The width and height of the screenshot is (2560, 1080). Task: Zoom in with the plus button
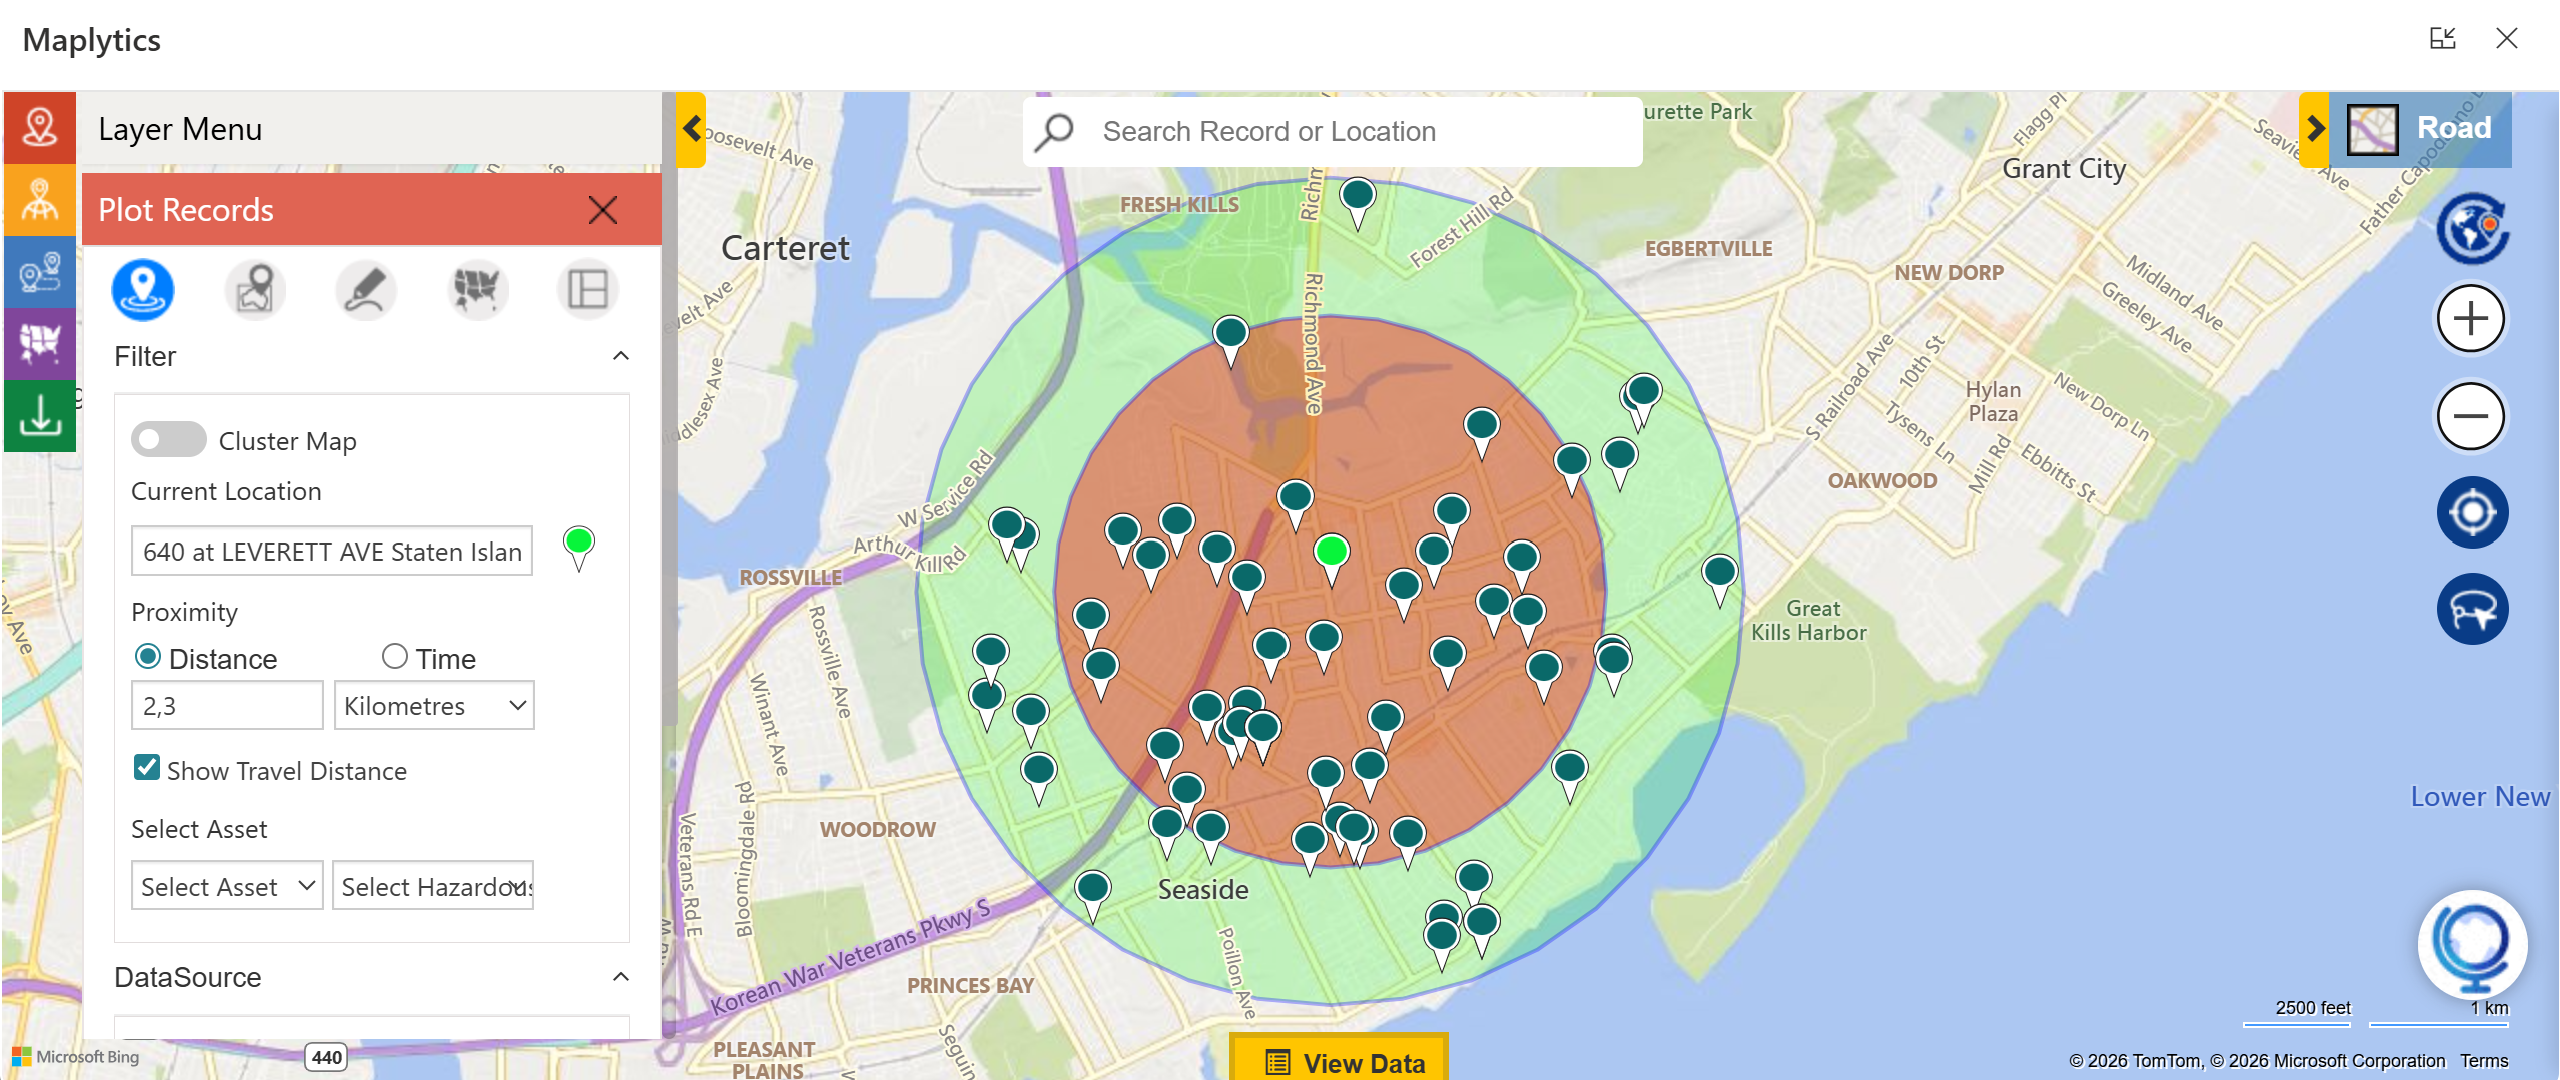tap(2471, 320)
